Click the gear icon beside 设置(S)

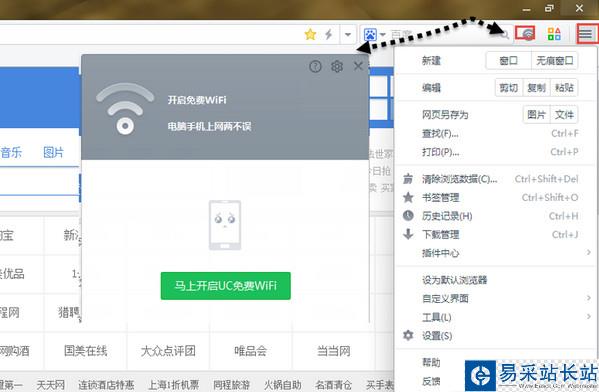(x=408, y=335)
